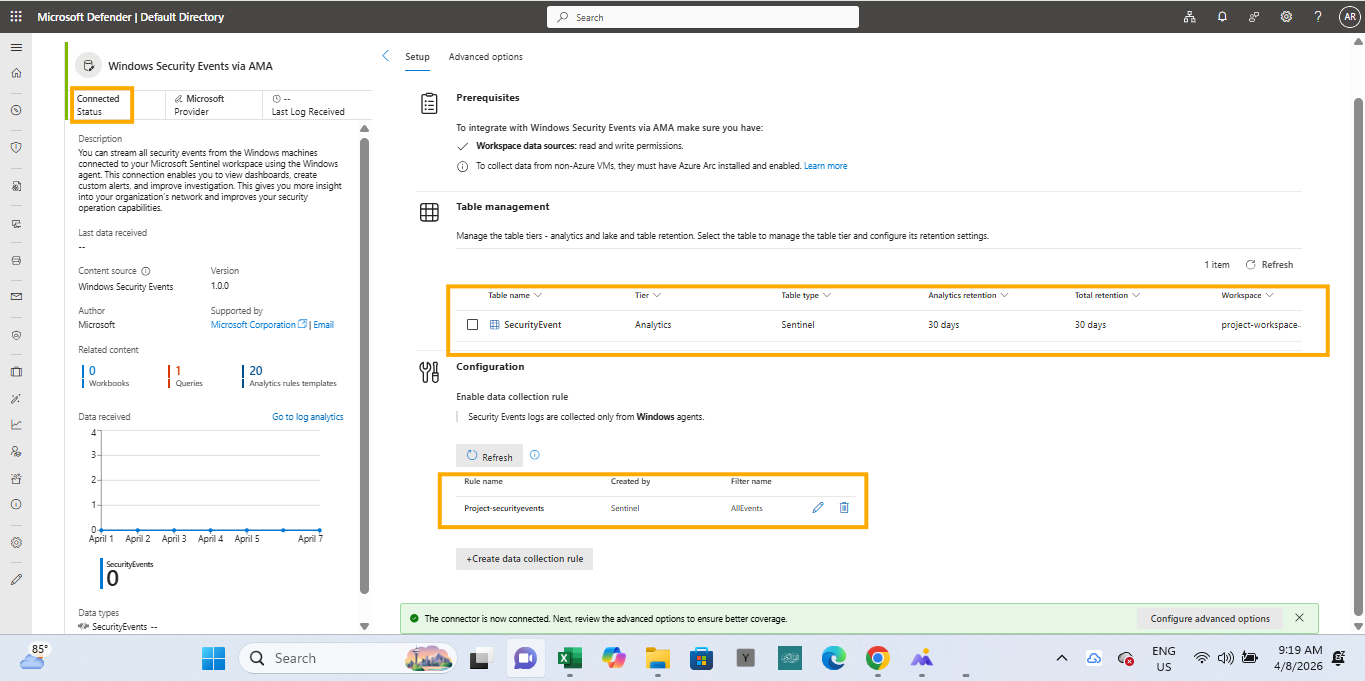Open the organization hierarchy icon in header
1365x681 pixels.
click(x=1190, y=17)
